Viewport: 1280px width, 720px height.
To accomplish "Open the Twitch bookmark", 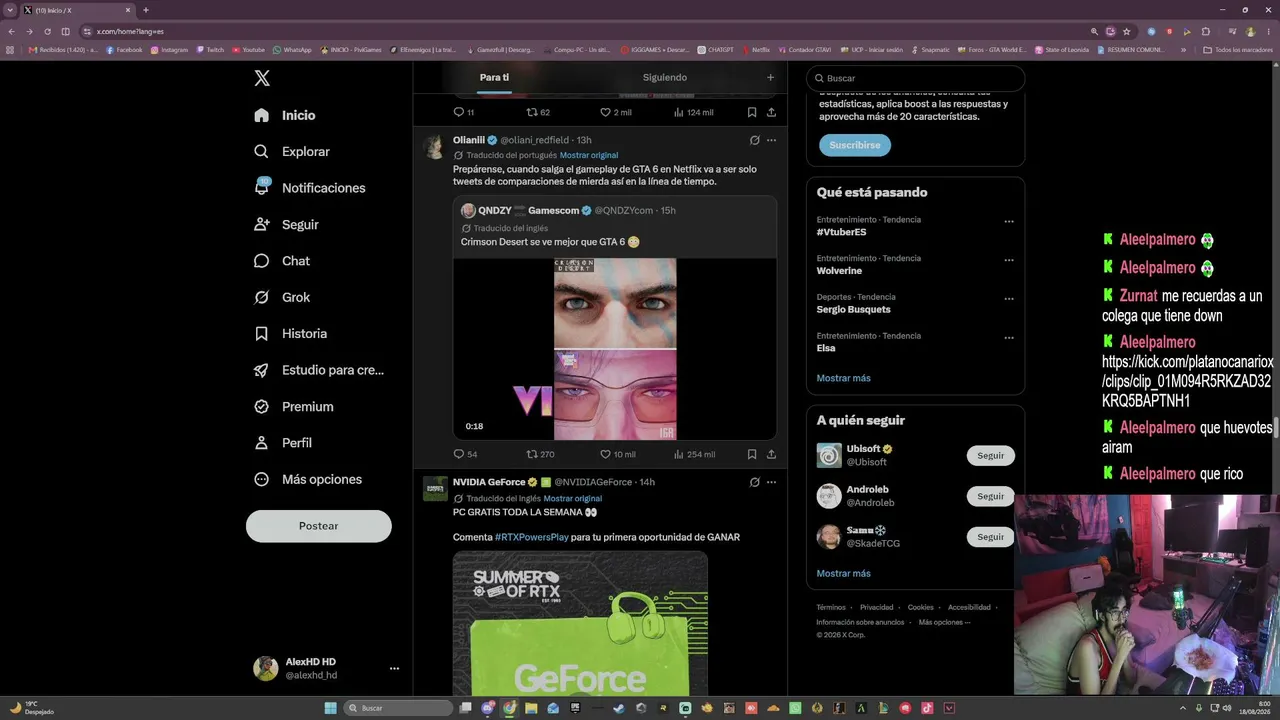I will pyautogui.click(x=210, y=49).
